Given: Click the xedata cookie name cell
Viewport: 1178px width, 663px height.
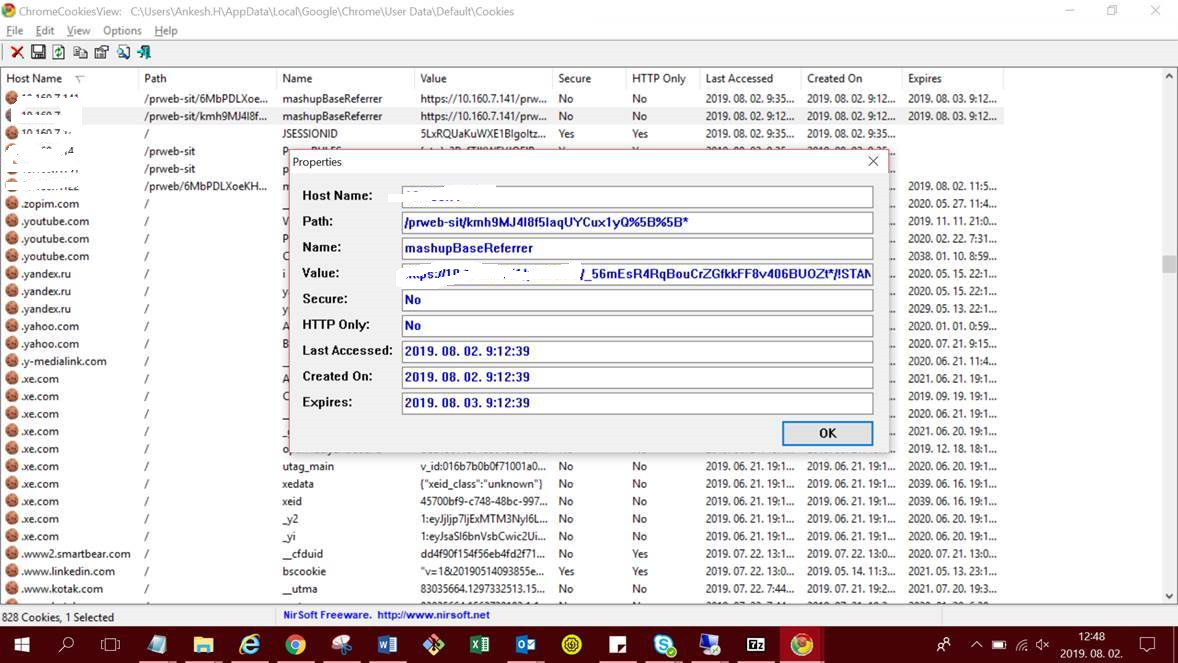Looking at the screenshot, I should click(x=298, y=483).
